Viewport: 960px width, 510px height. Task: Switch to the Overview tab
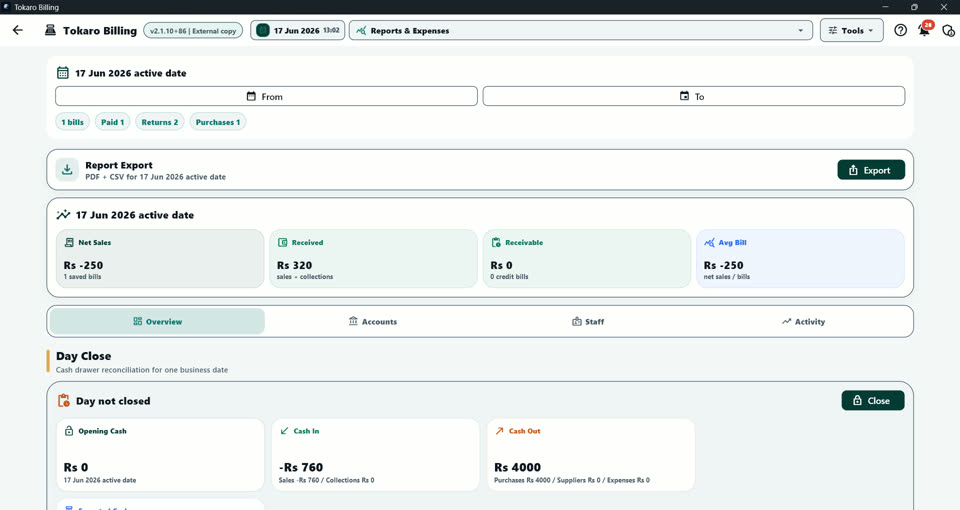point(157,321)
